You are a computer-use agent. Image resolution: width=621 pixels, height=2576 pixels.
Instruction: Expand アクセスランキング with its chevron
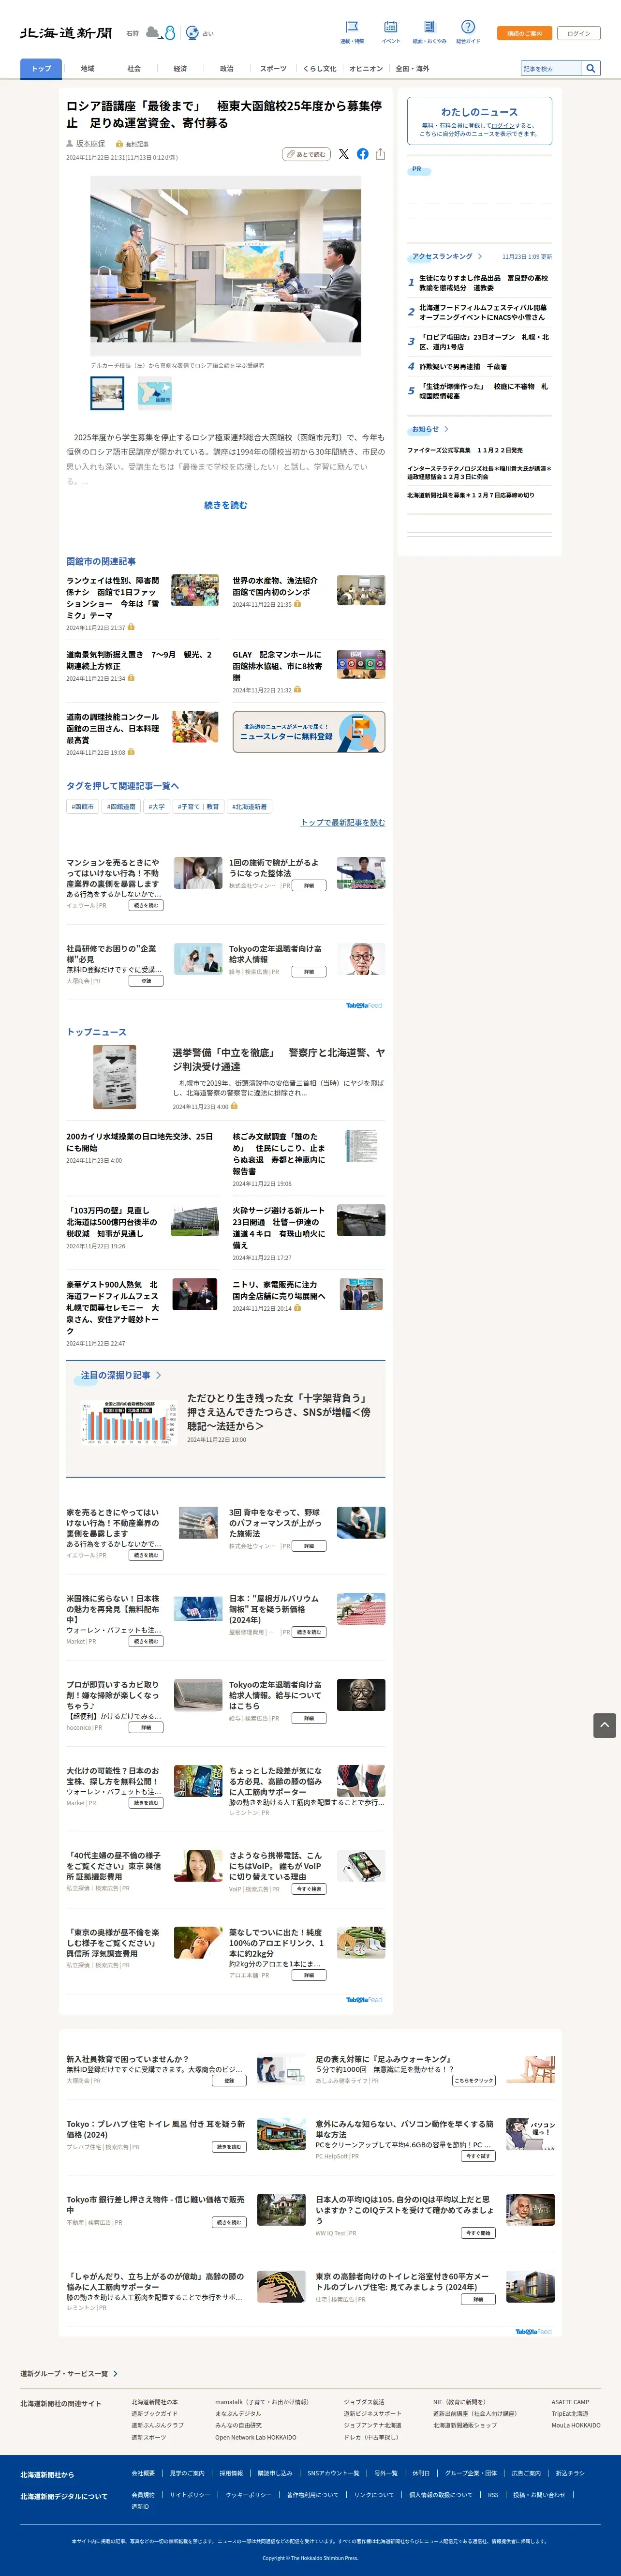click(x=480, y=256)
